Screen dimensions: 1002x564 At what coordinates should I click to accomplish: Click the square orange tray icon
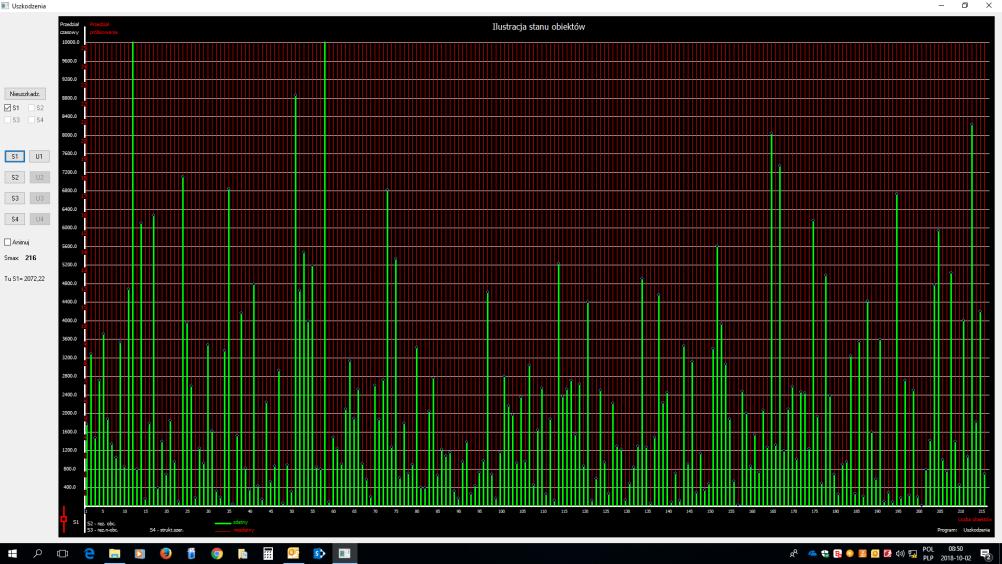(x=862, y=553)
